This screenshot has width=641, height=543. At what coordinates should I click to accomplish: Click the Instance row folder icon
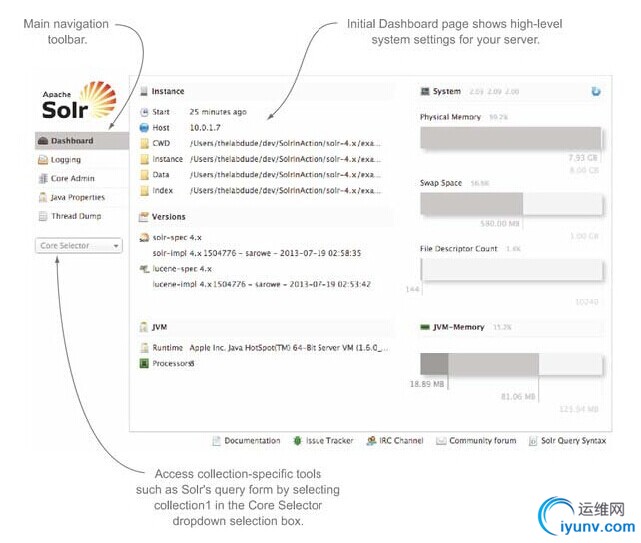(x=144, y=159)
